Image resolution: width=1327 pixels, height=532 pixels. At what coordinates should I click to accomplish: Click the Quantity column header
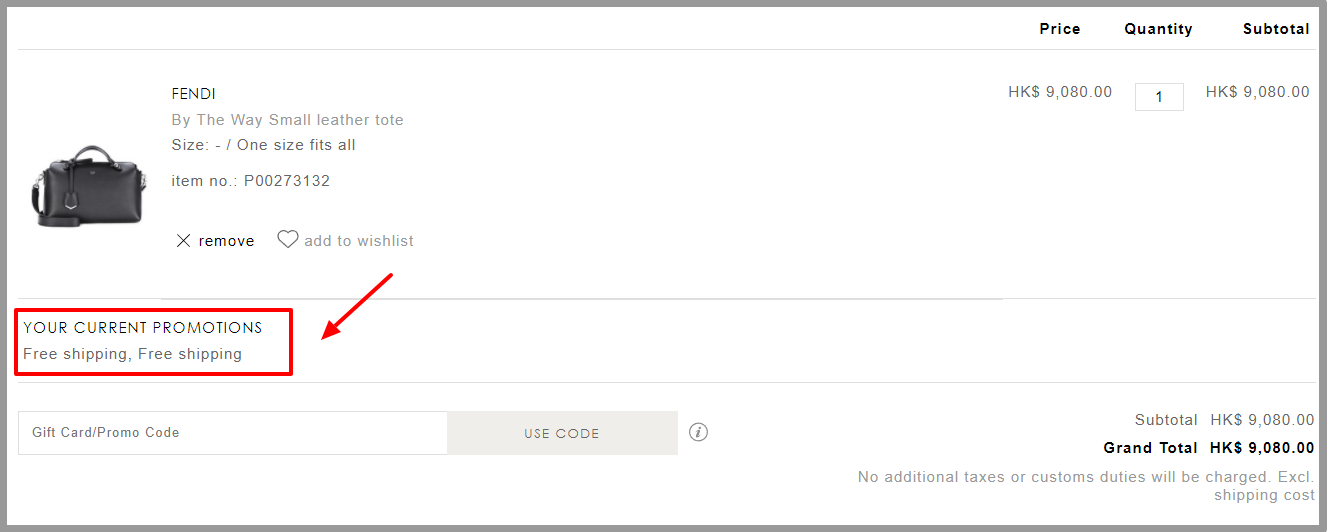[x=1158, y=29]
